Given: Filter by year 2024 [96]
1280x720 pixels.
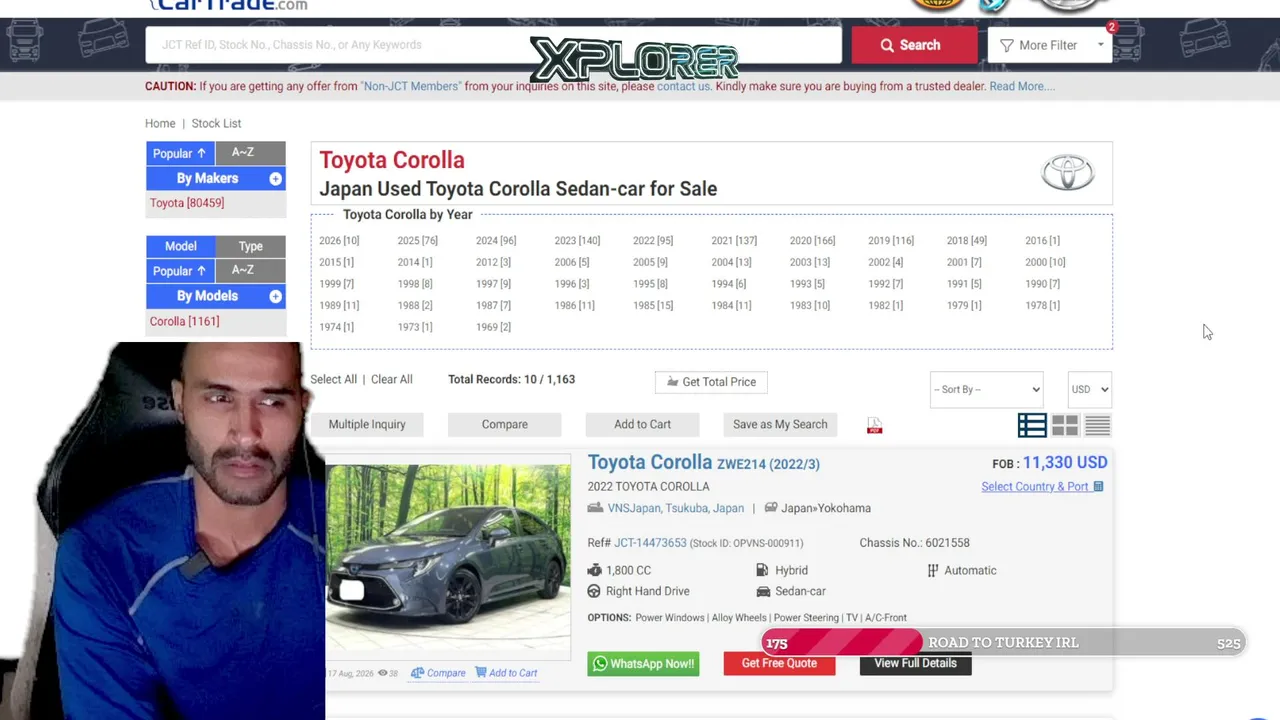Looking at the screenshot, I should pyautogui.click(x=496, y=241).
